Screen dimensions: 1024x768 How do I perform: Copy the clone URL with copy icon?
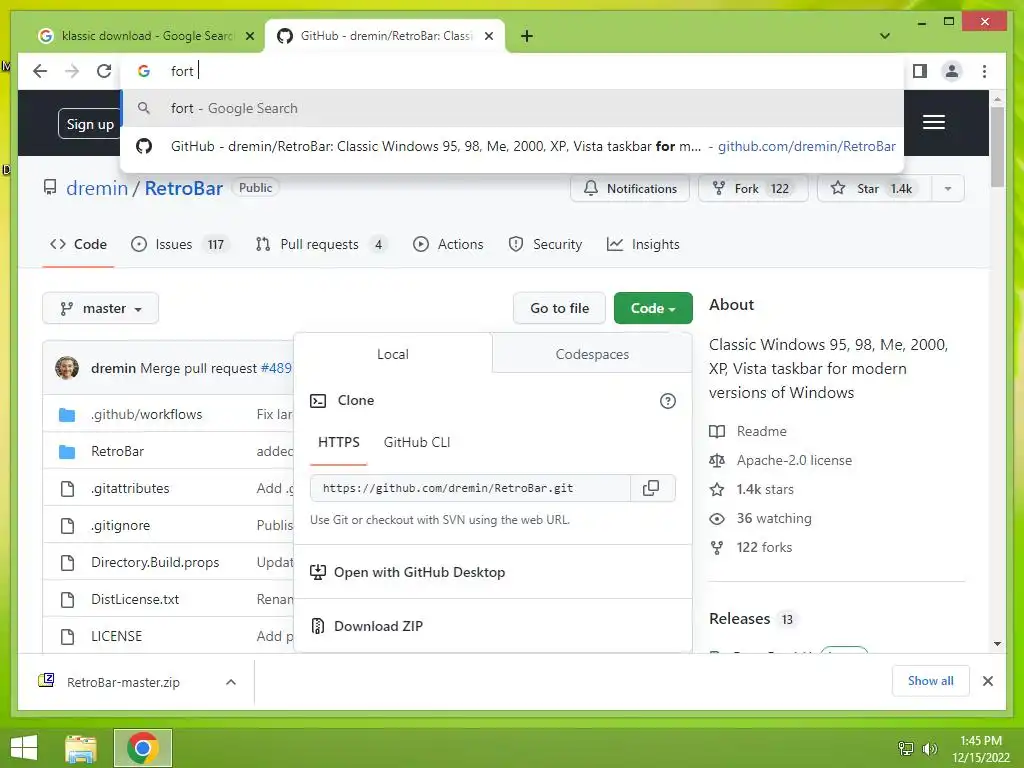pyautogui.click(x=652, y=488)
